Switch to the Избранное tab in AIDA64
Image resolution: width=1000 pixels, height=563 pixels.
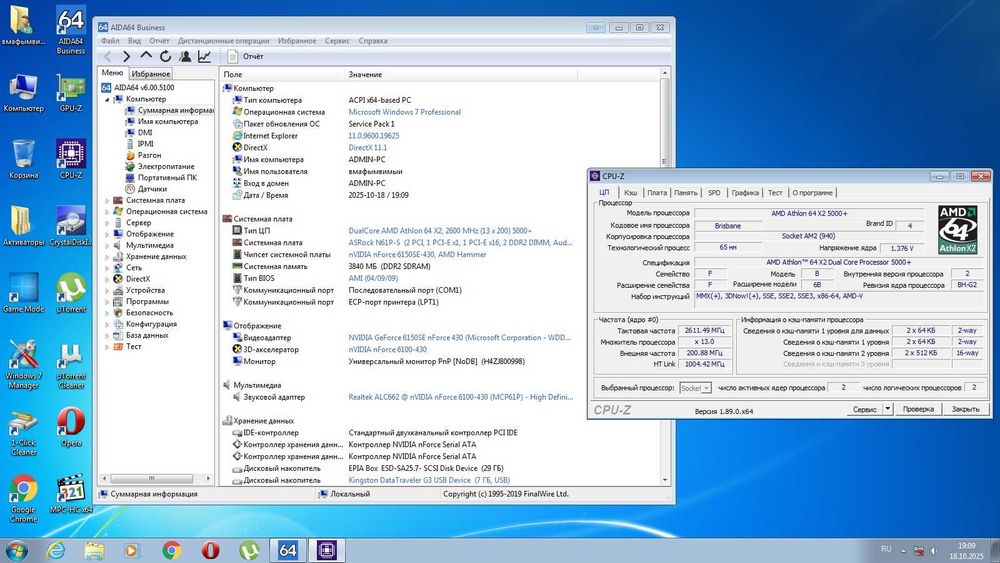click(151, 74)
